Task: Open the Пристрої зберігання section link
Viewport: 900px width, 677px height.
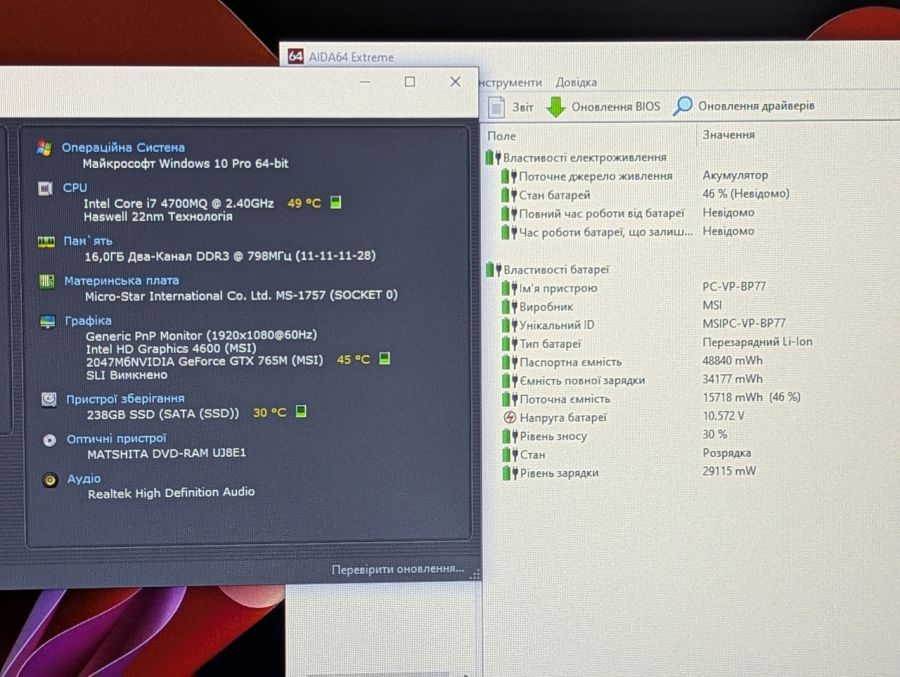Action: 125,399
